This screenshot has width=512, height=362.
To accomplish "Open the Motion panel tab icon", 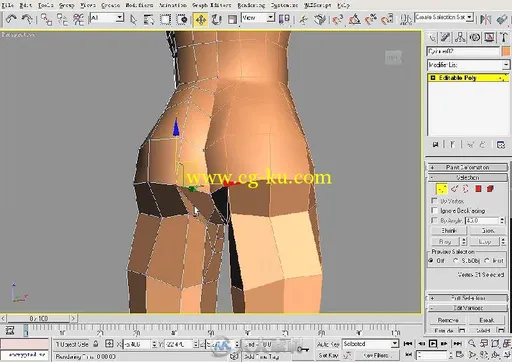I will [475, 37].
